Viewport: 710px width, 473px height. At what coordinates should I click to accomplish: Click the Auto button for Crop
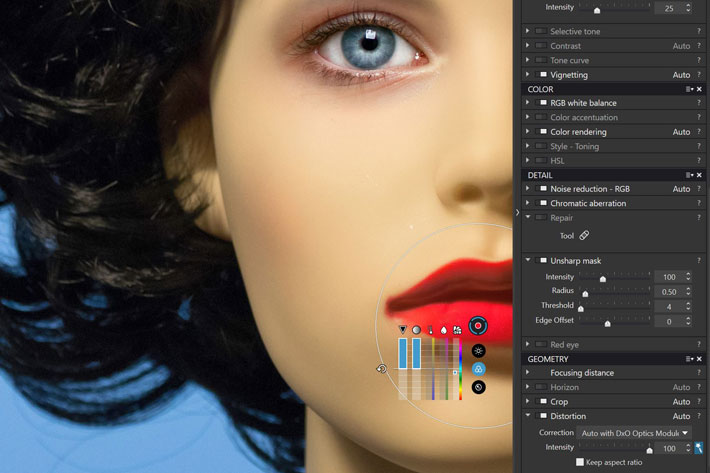coord(681,401)
